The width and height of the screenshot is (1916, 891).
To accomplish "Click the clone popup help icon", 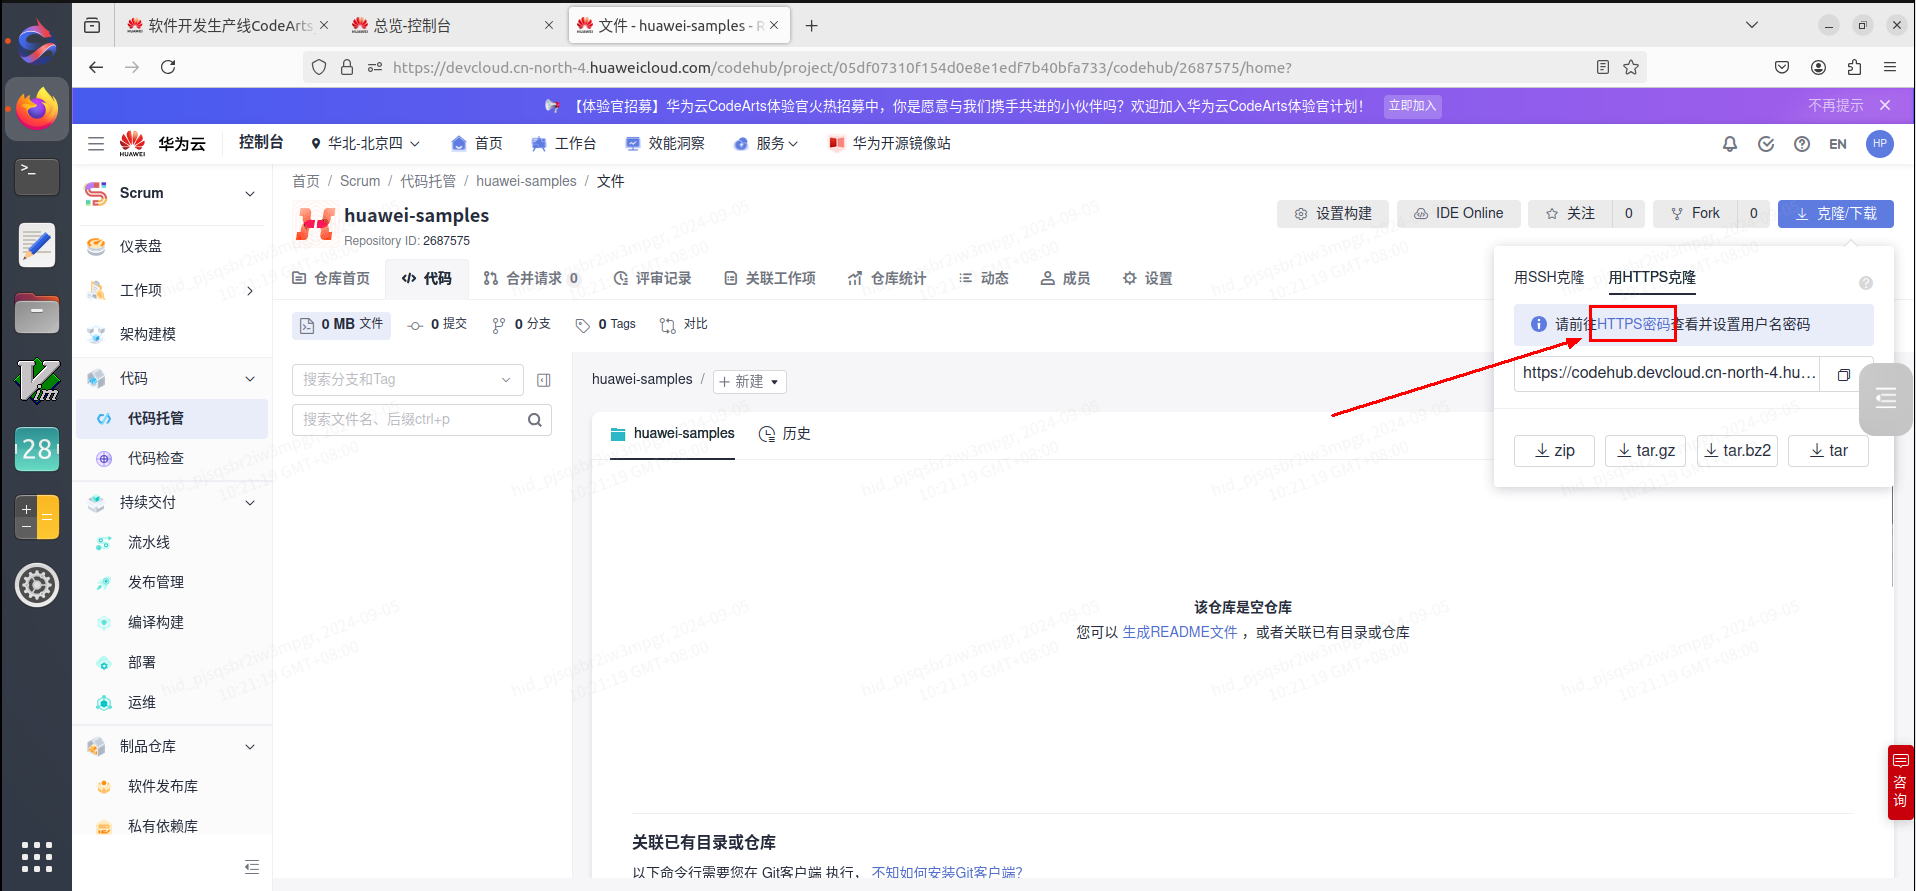I will [1866, 283].
